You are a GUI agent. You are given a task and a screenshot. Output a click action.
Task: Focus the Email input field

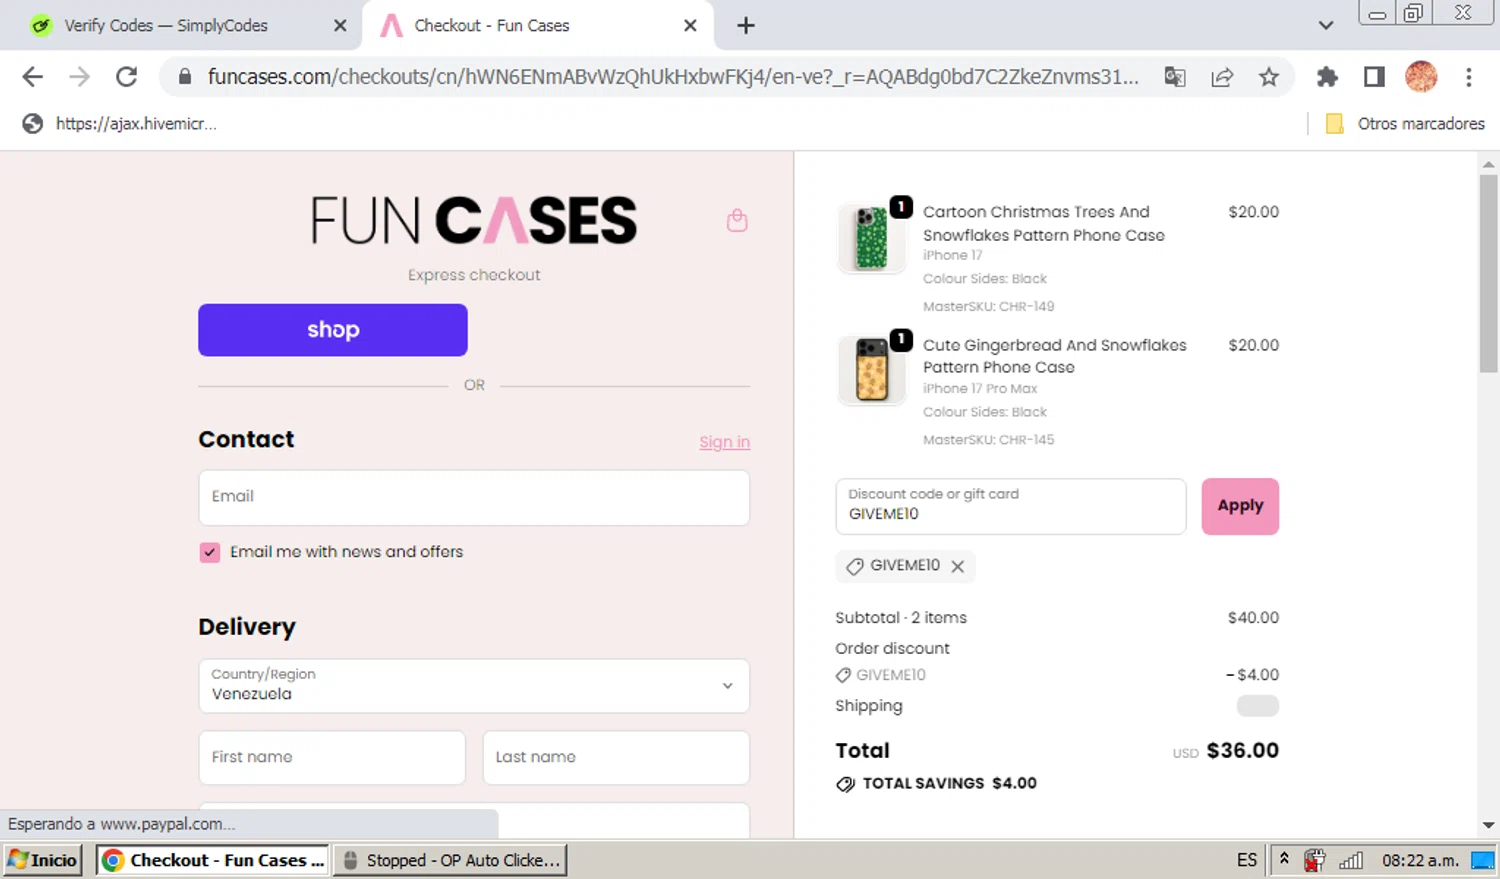tap(474, 498)
